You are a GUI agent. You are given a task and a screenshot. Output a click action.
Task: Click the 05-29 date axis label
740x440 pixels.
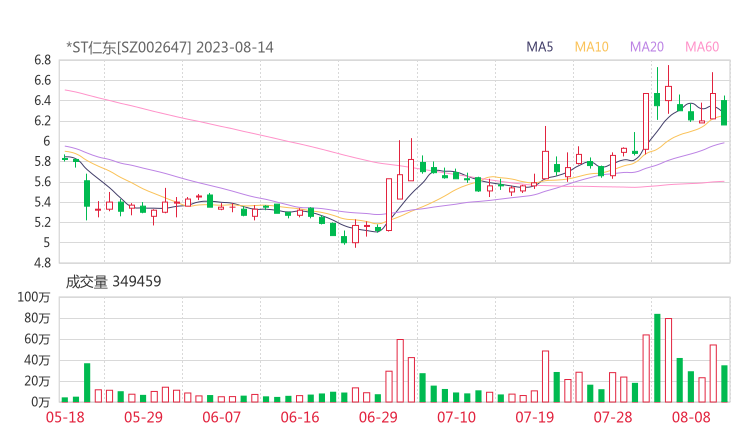click(x=143, y=417)
